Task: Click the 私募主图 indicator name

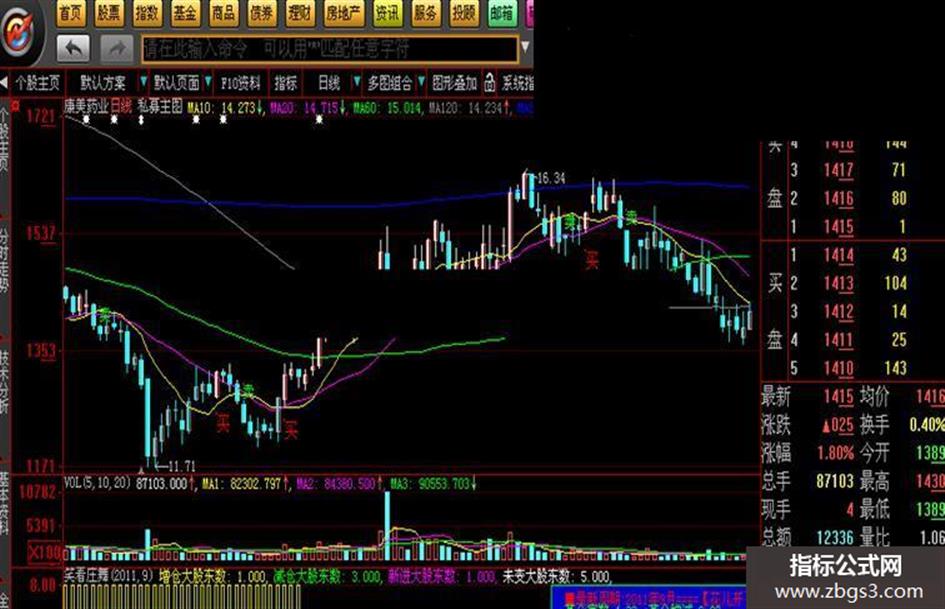Action: click(x=160, y=107)
